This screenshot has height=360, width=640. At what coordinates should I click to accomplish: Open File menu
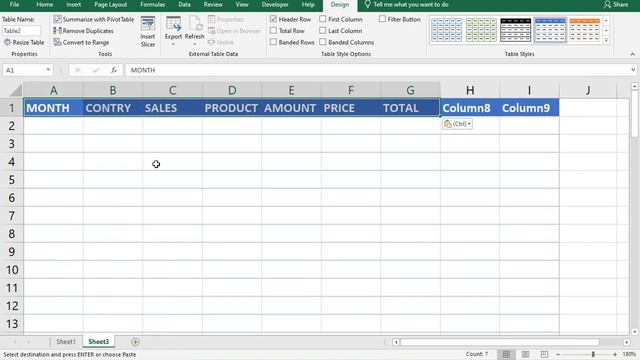14,4
